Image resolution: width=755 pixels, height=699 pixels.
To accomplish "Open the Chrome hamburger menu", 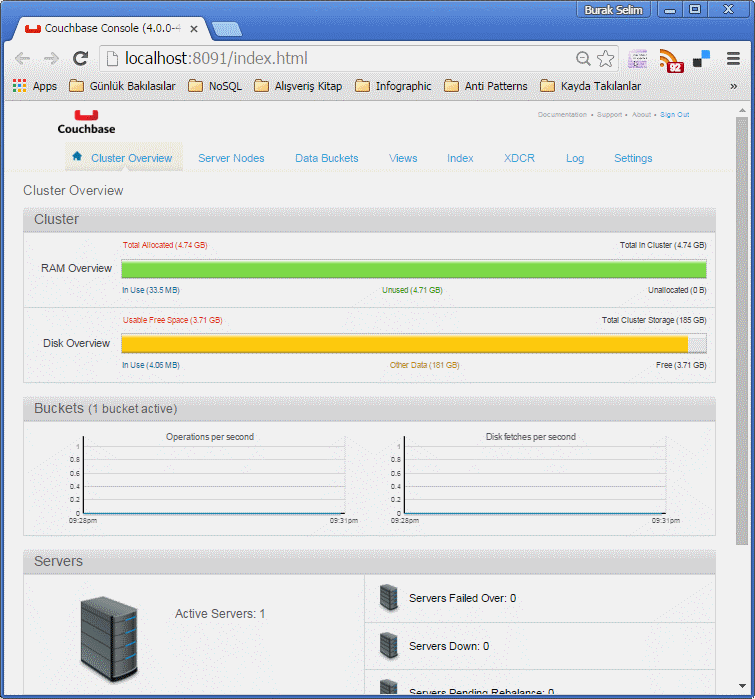I will [x=733, y=59].
